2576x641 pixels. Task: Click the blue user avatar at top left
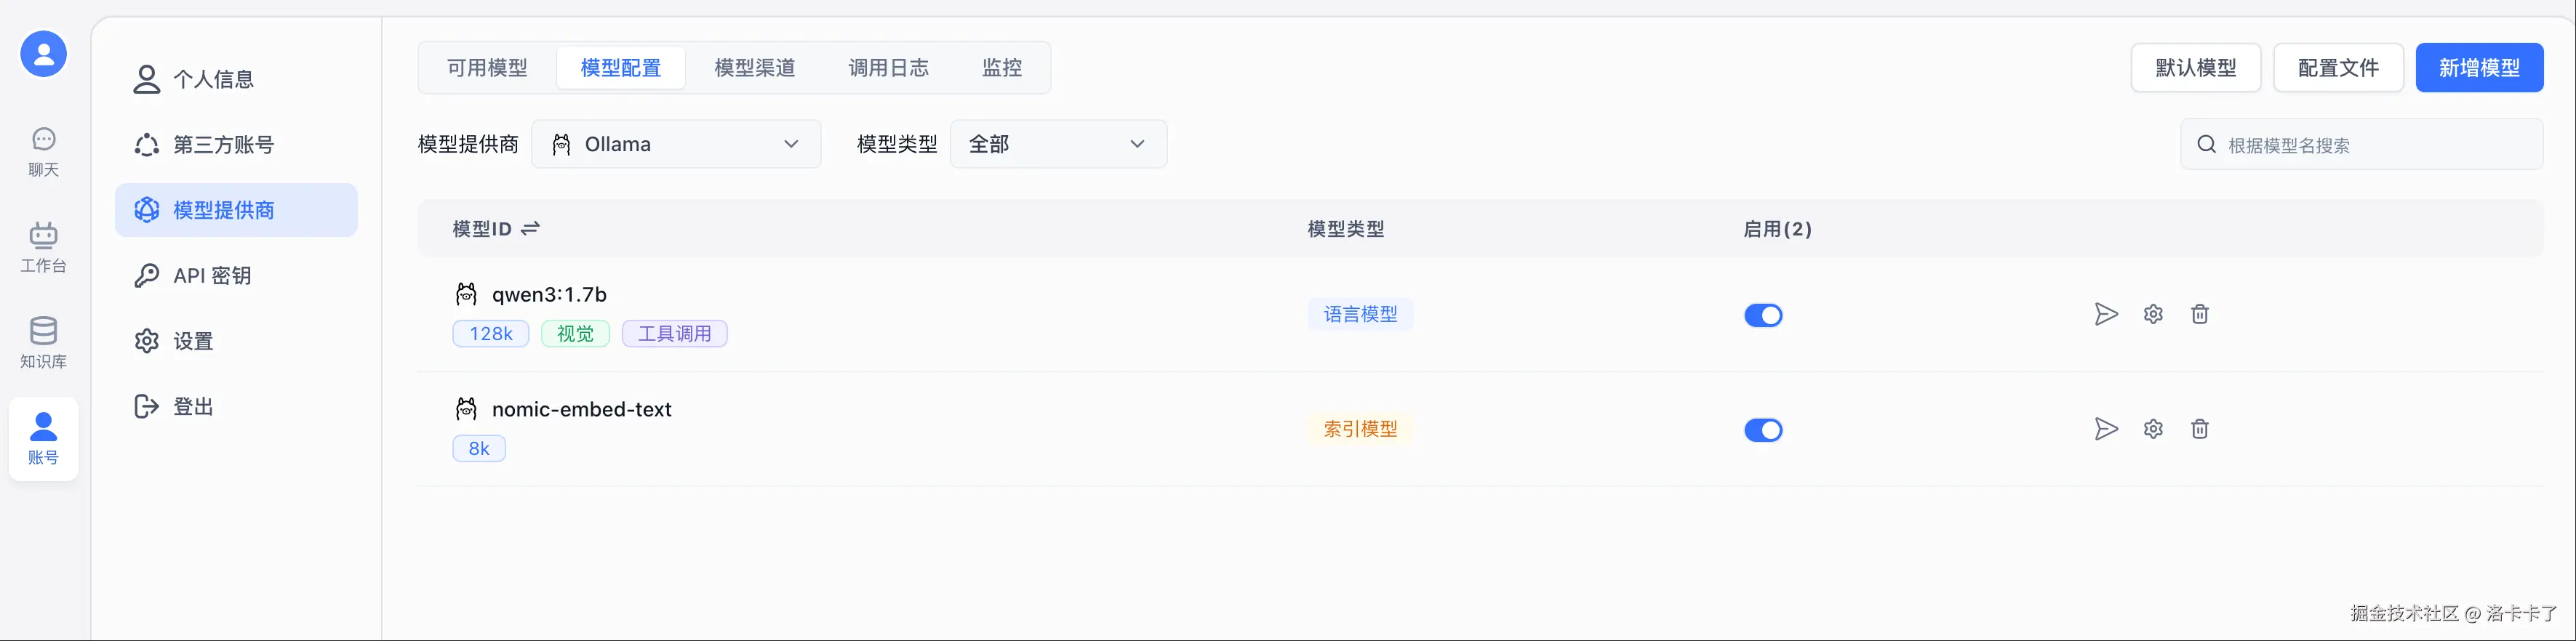tap(44, 54)
